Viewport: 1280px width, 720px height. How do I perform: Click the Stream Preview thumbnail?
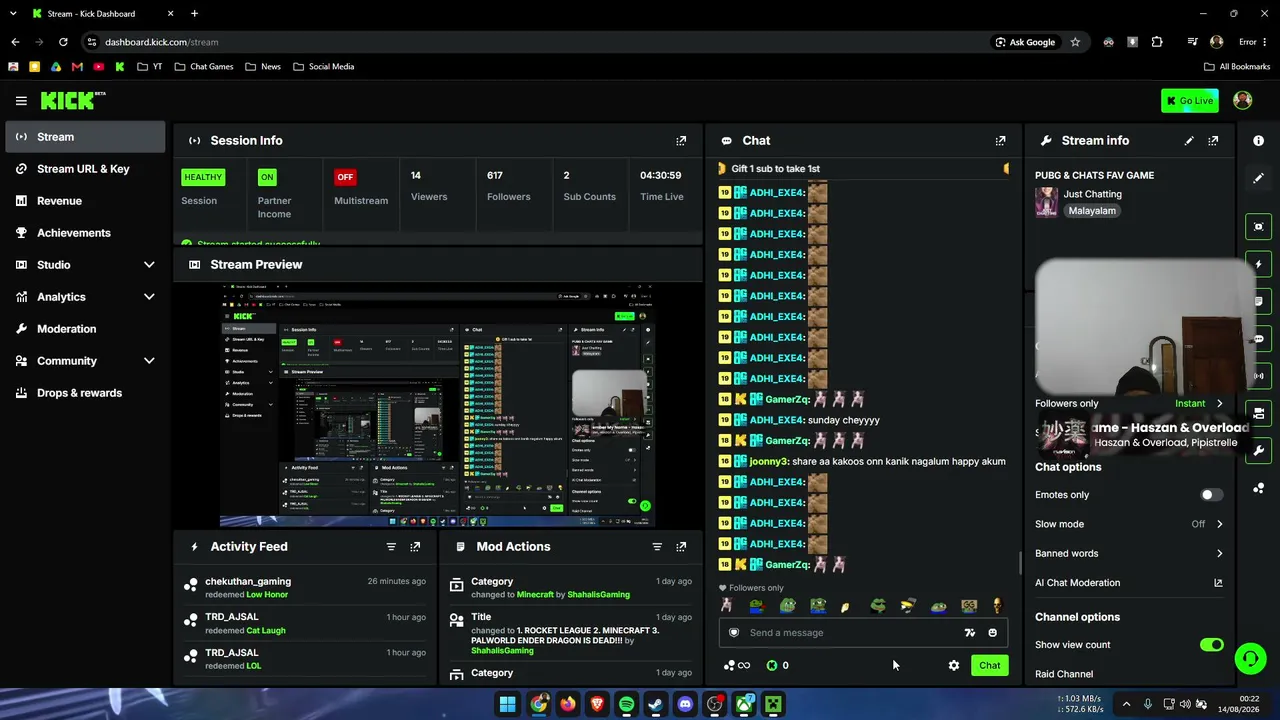click(437, 404)
